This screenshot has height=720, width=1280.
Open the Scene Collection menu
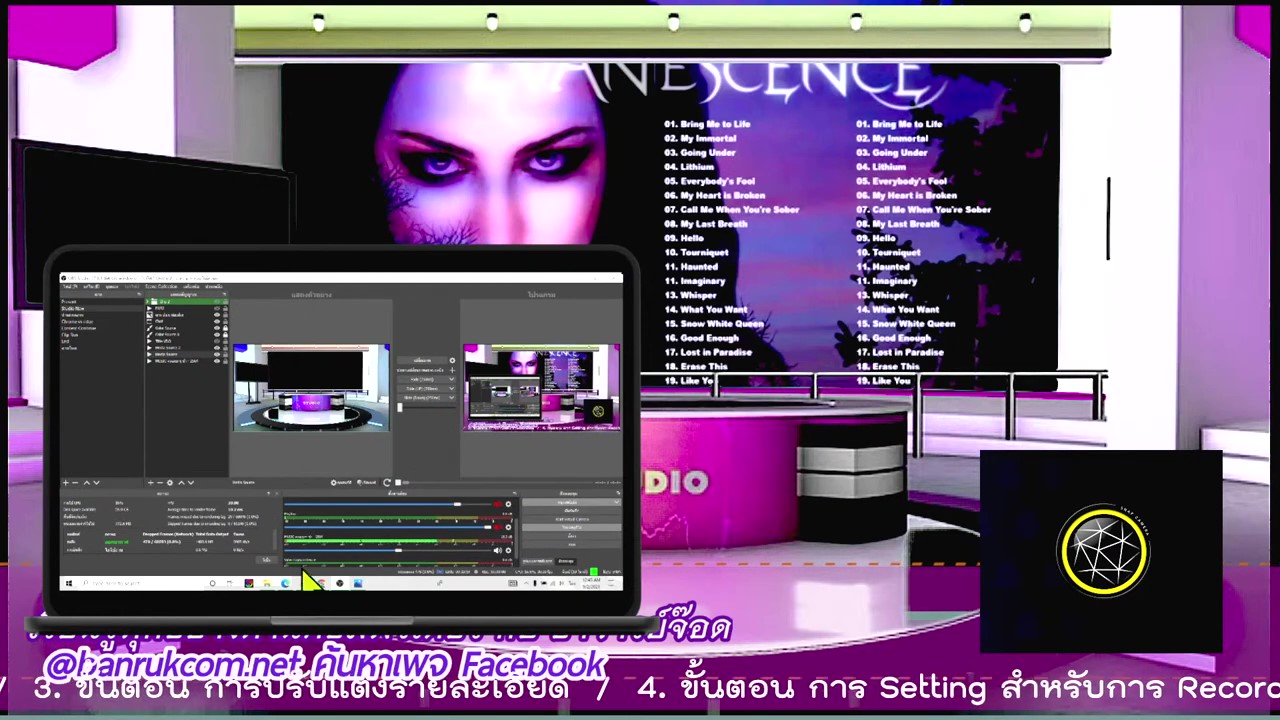click(x=162, y=287)
